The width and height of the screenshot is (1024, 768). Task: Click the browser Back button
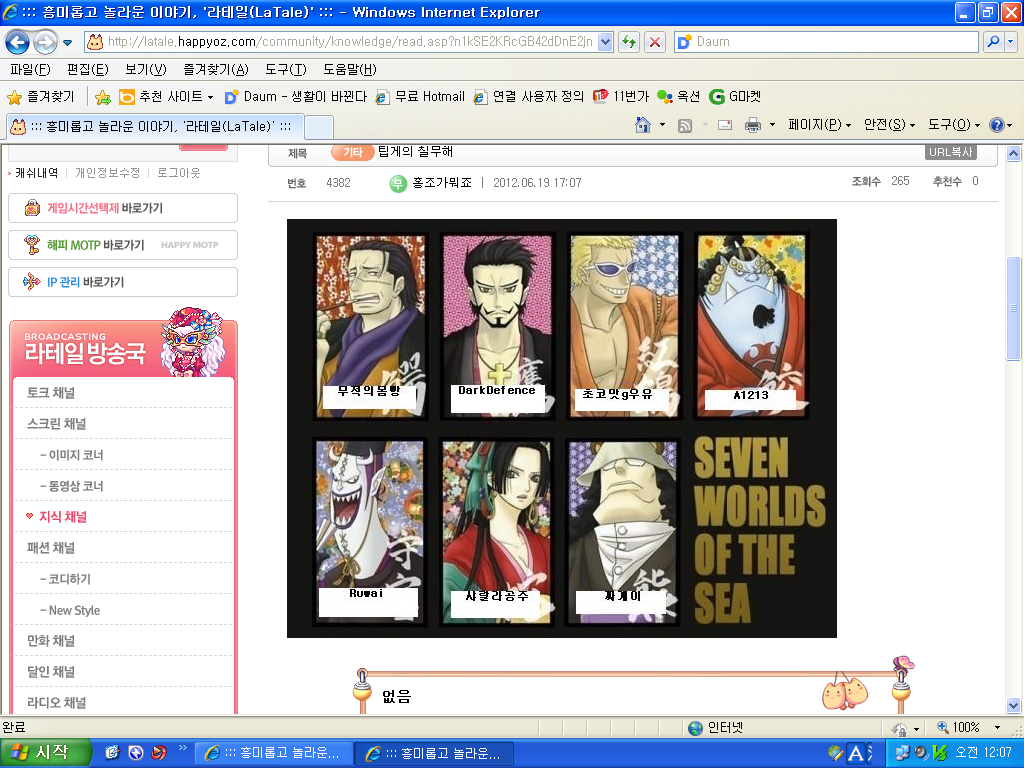(x=18, y=42)
